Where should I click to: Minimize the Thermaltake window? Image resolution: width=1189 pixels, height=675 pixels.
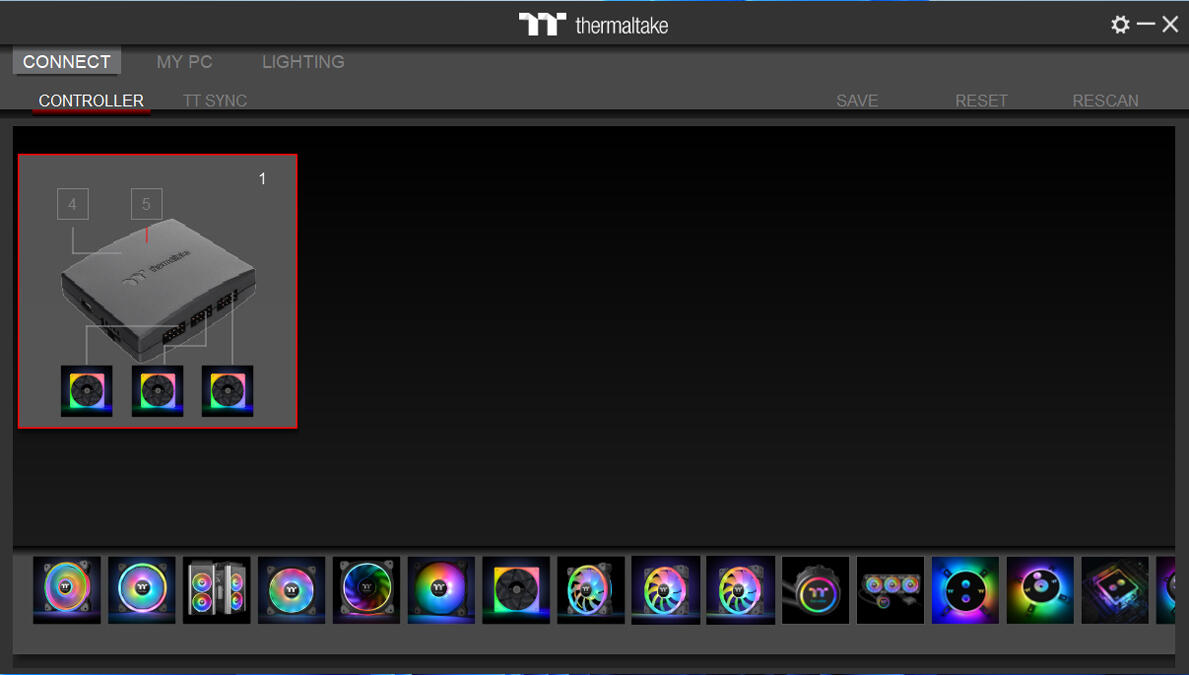[1146, 24]
